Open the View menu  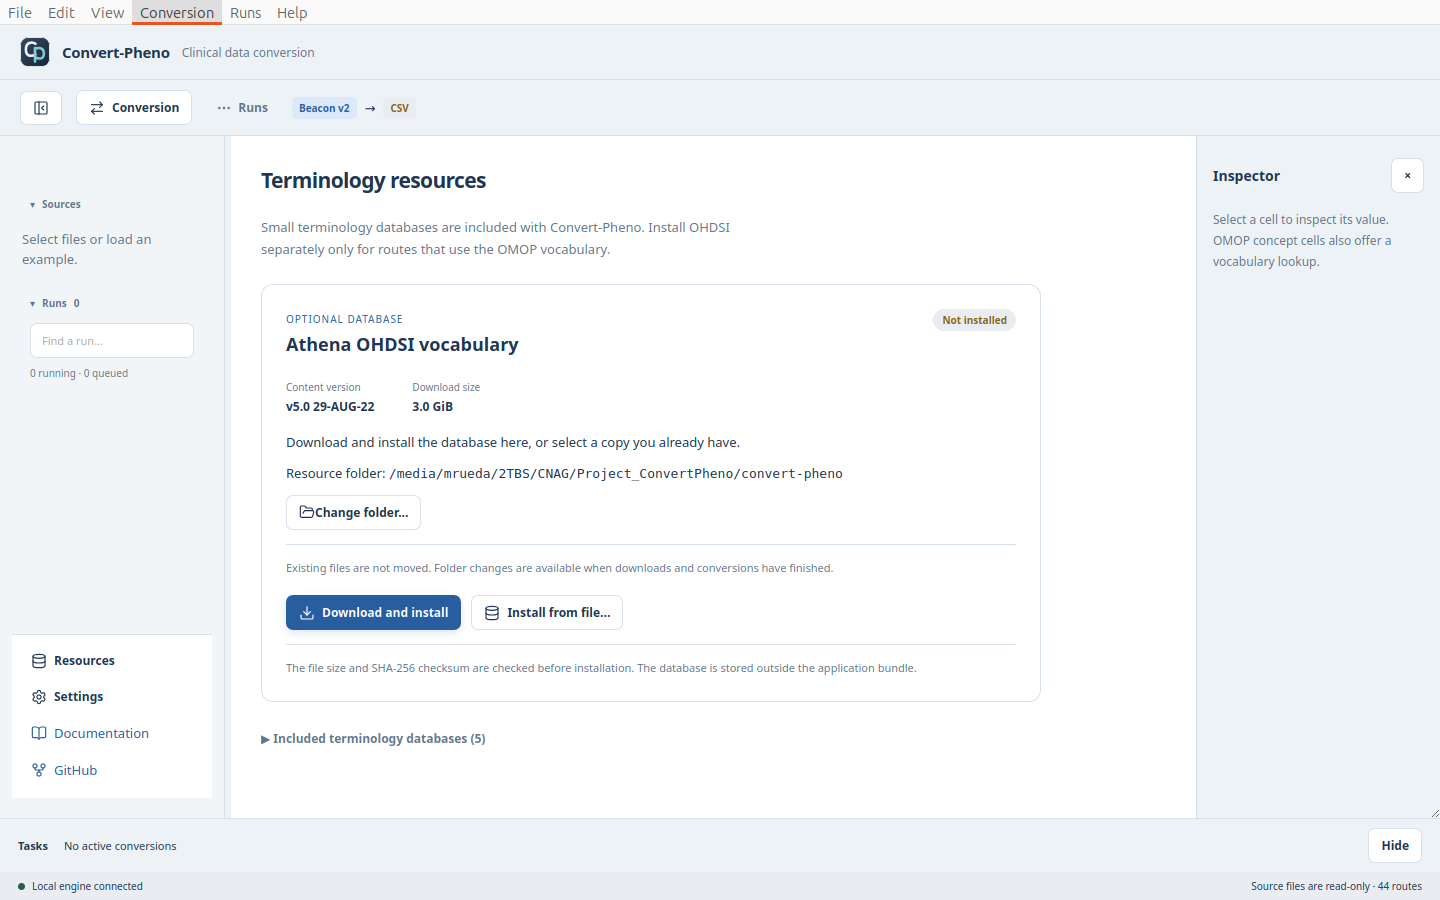point(107,12)
